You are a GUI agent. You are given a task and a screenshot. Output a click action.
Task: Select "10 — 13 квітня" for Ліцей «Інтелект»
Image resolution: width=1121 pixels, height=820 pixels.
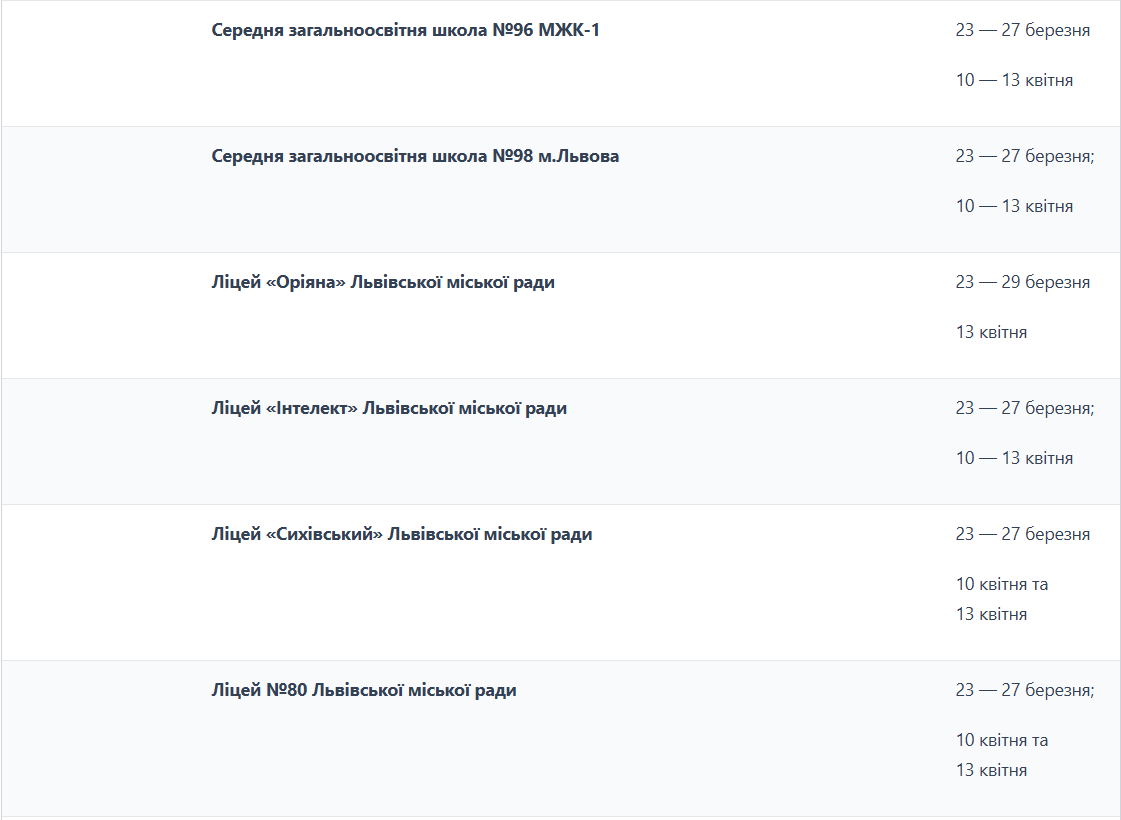[x=1014, y=458]
